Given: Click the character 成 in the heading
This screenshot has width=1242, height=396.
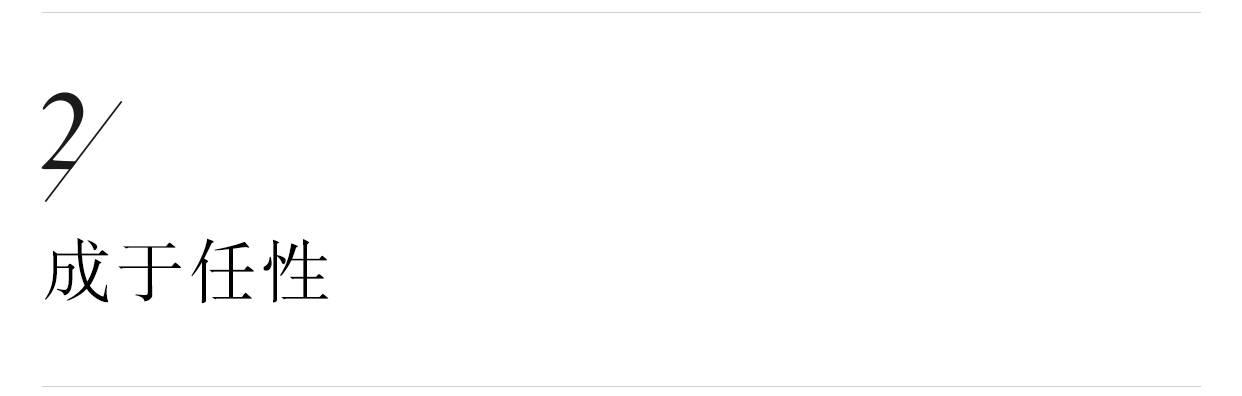Looking at the screenshot, I should [76, 269].
